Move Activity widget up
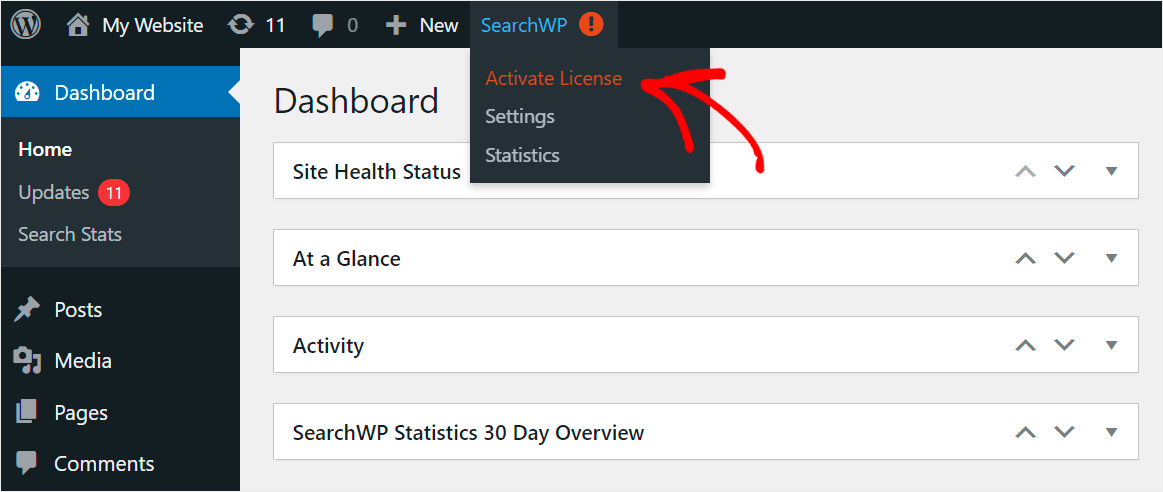The width and height of the screenshot is (1163, 492). coord(1025,345)
